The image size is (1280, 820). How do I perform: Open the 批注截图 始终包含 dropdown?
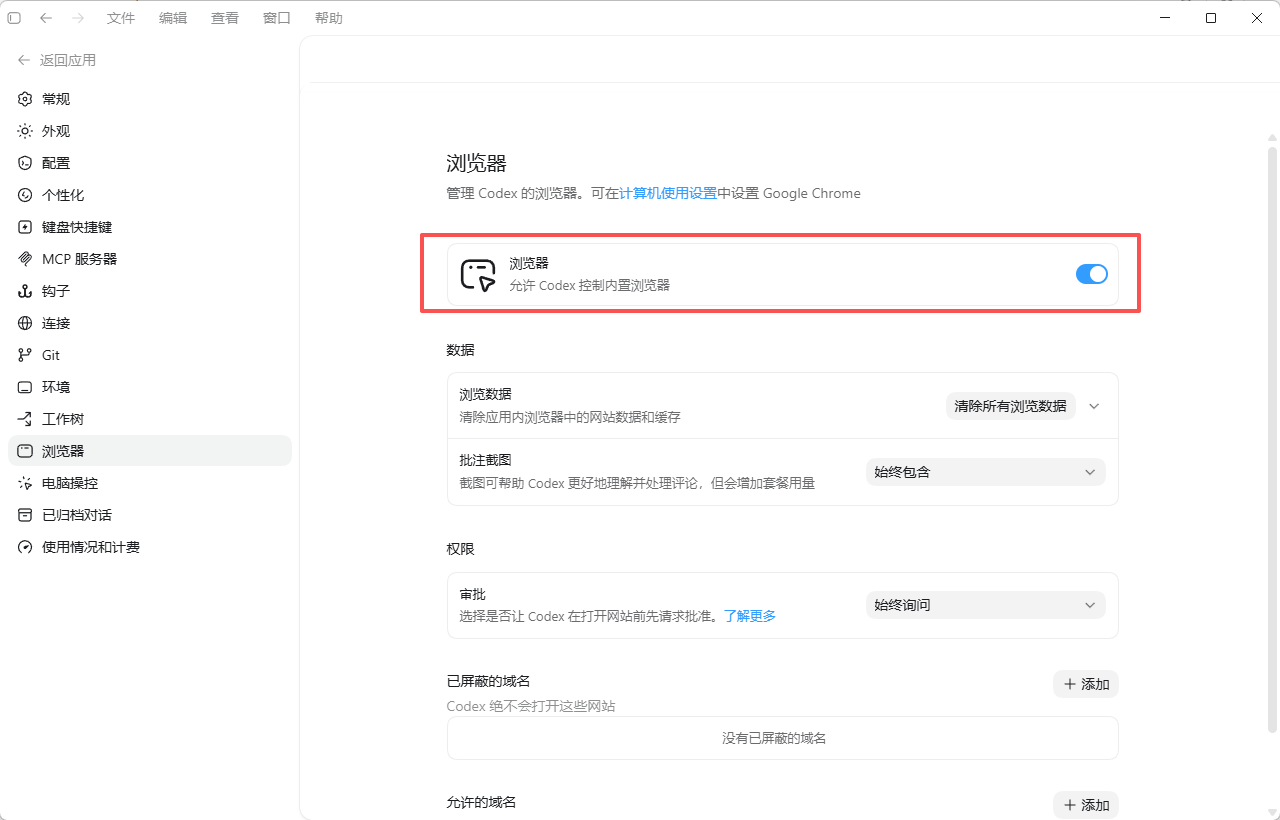coord(985,472)
